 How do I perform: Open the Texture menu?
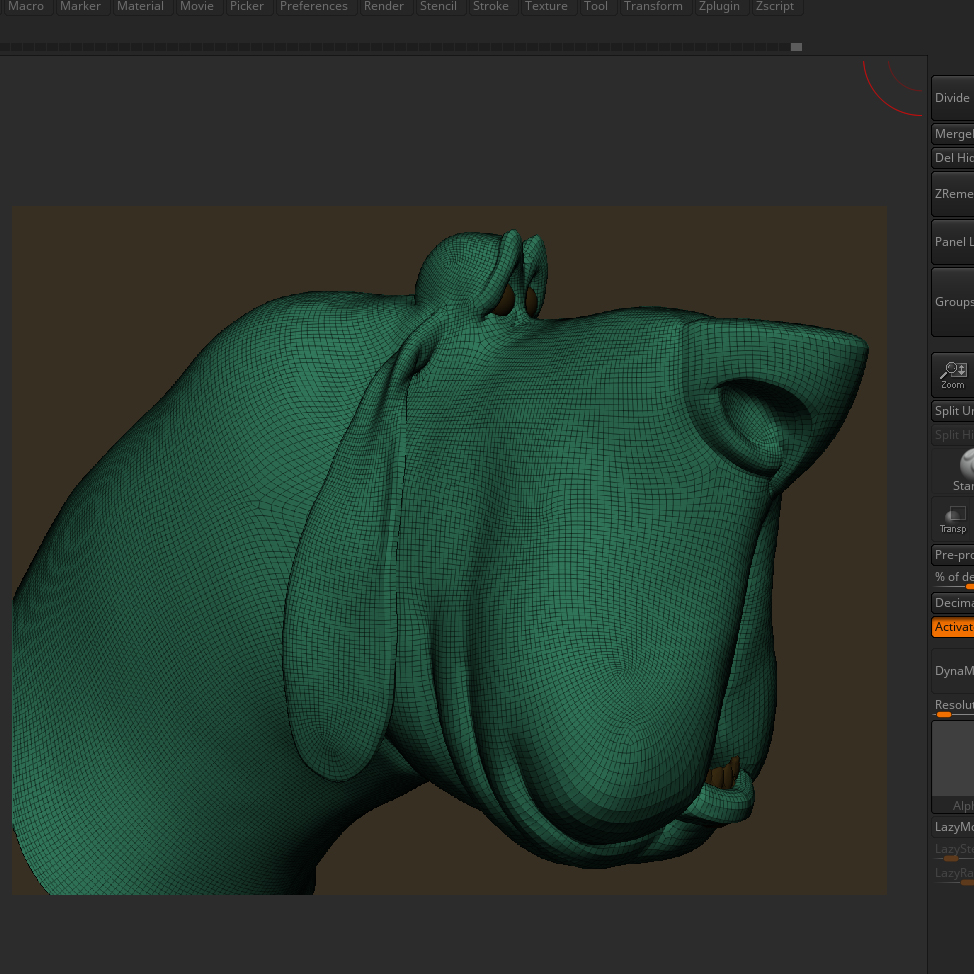coord(546,6)
